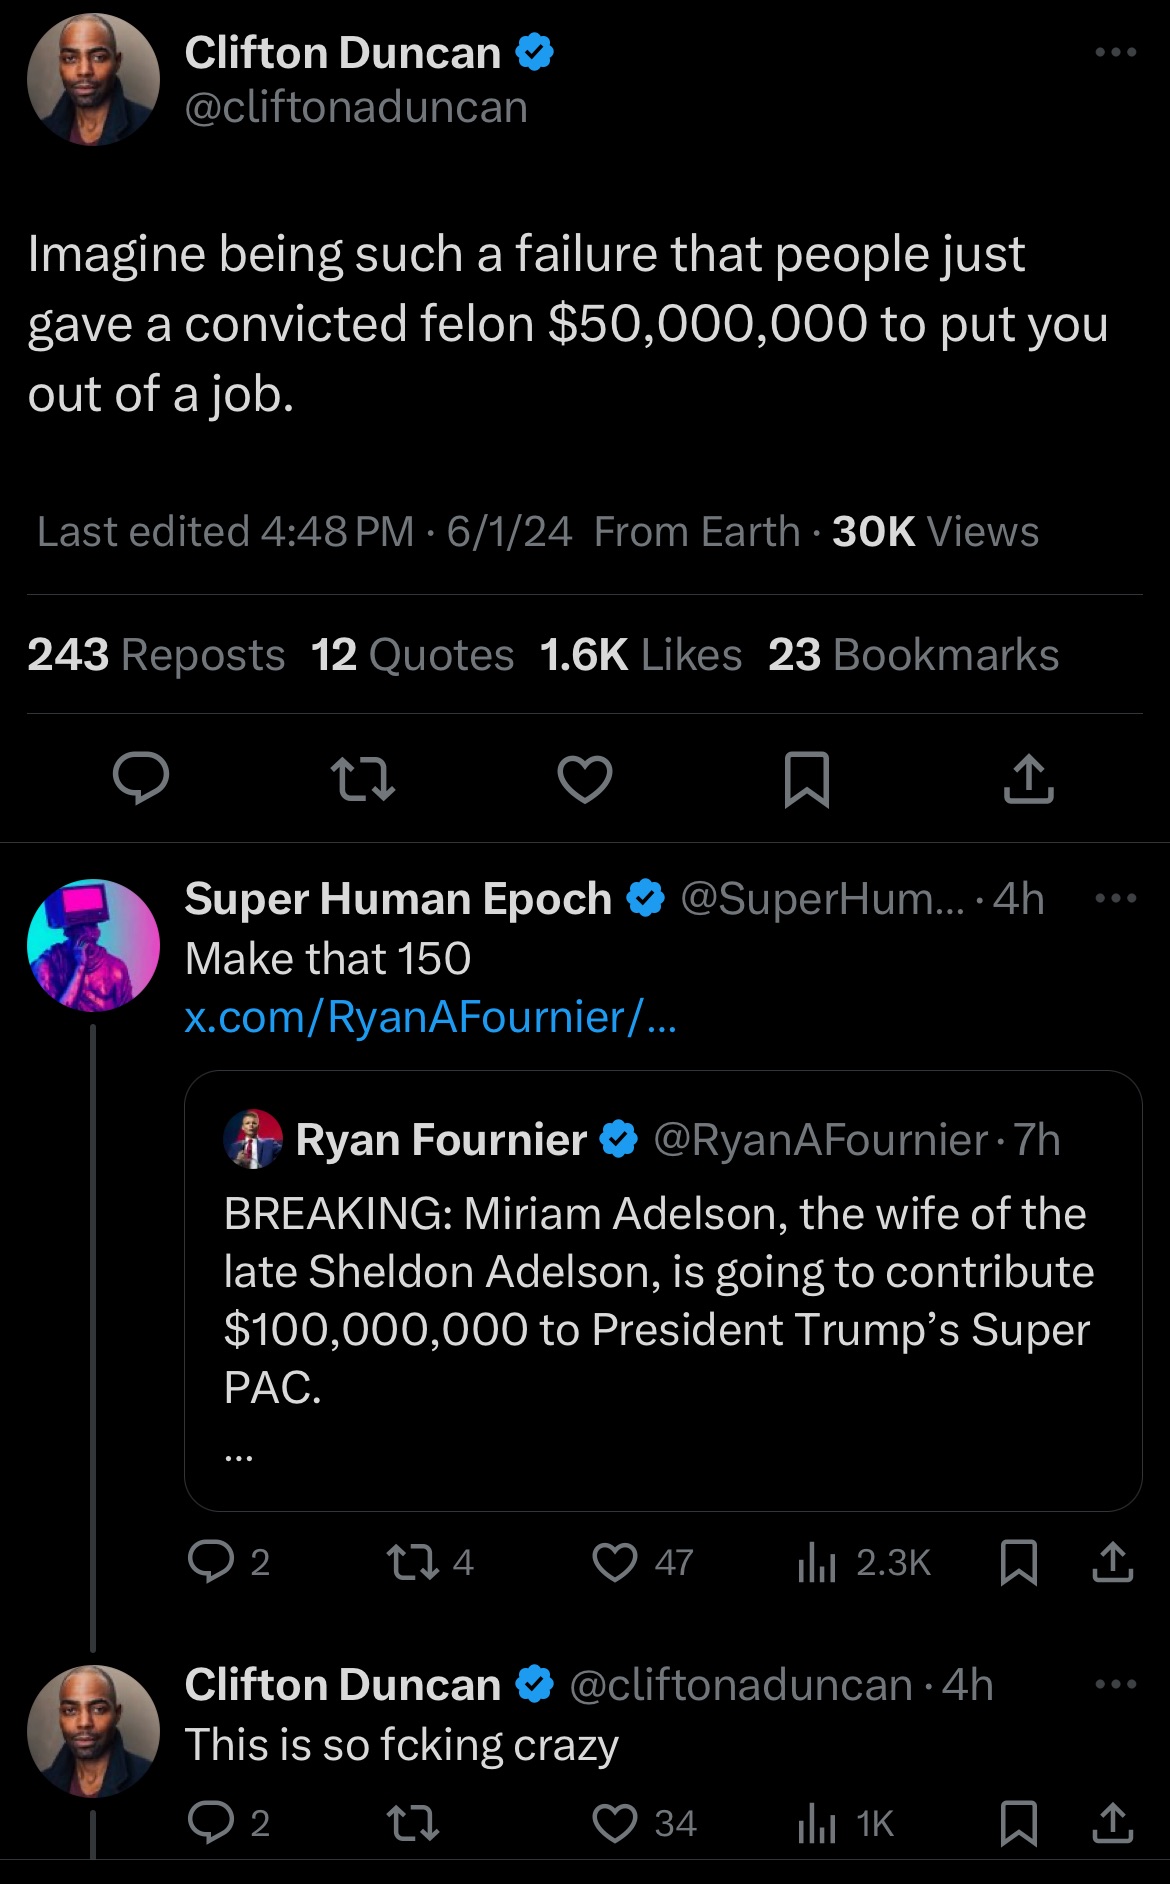1170x1884 pixels.
Task: Like the Super Human Epoch reply
Action: pyautogui.click(x=615, y=1562)
